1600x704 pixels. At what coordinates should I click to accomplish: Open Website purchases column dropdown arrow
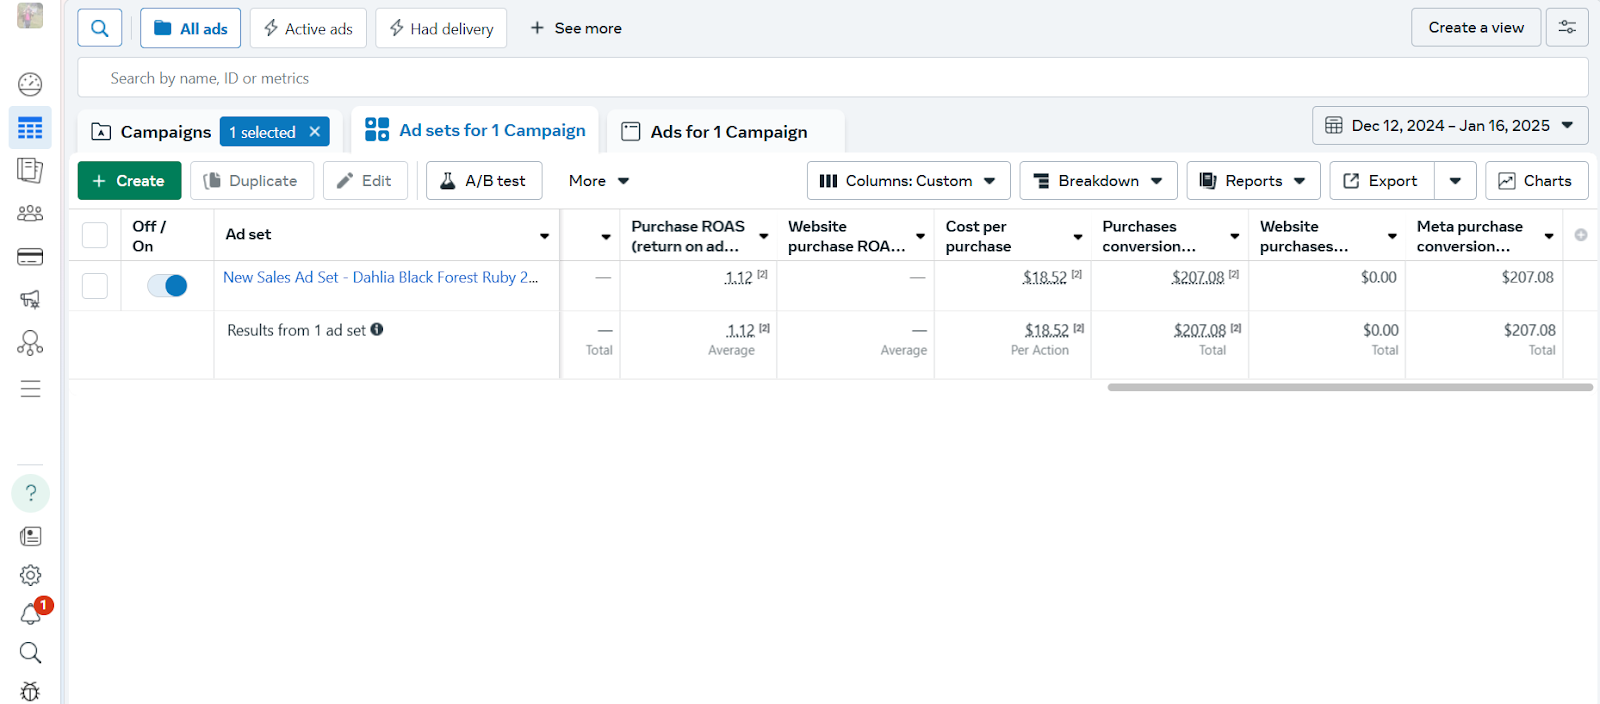click(x=1392, y=236)
